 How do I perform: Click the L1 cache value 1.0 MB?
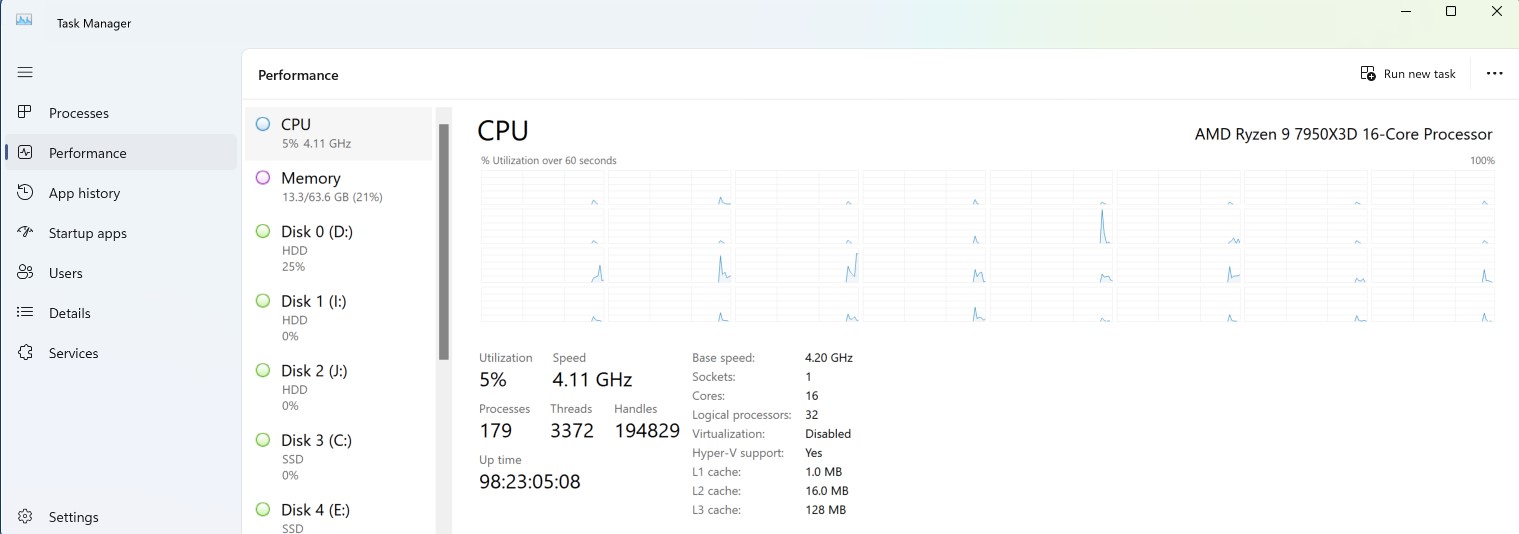(823, 472)
